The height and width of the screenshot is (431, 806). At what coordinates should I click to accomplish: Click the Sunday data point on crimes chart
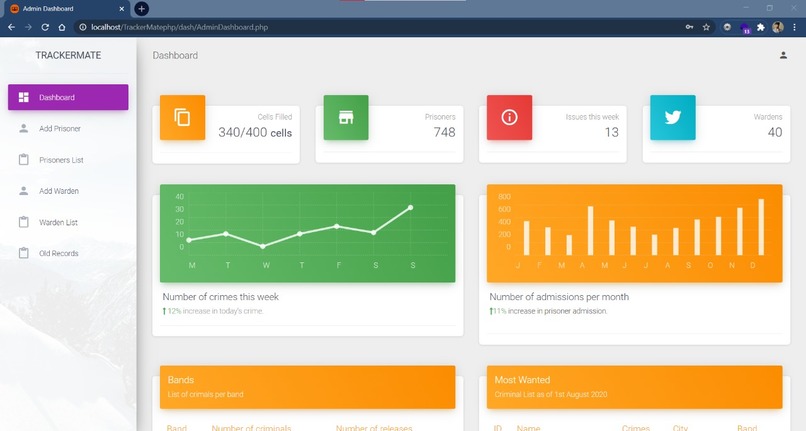(x=410, y=208)
